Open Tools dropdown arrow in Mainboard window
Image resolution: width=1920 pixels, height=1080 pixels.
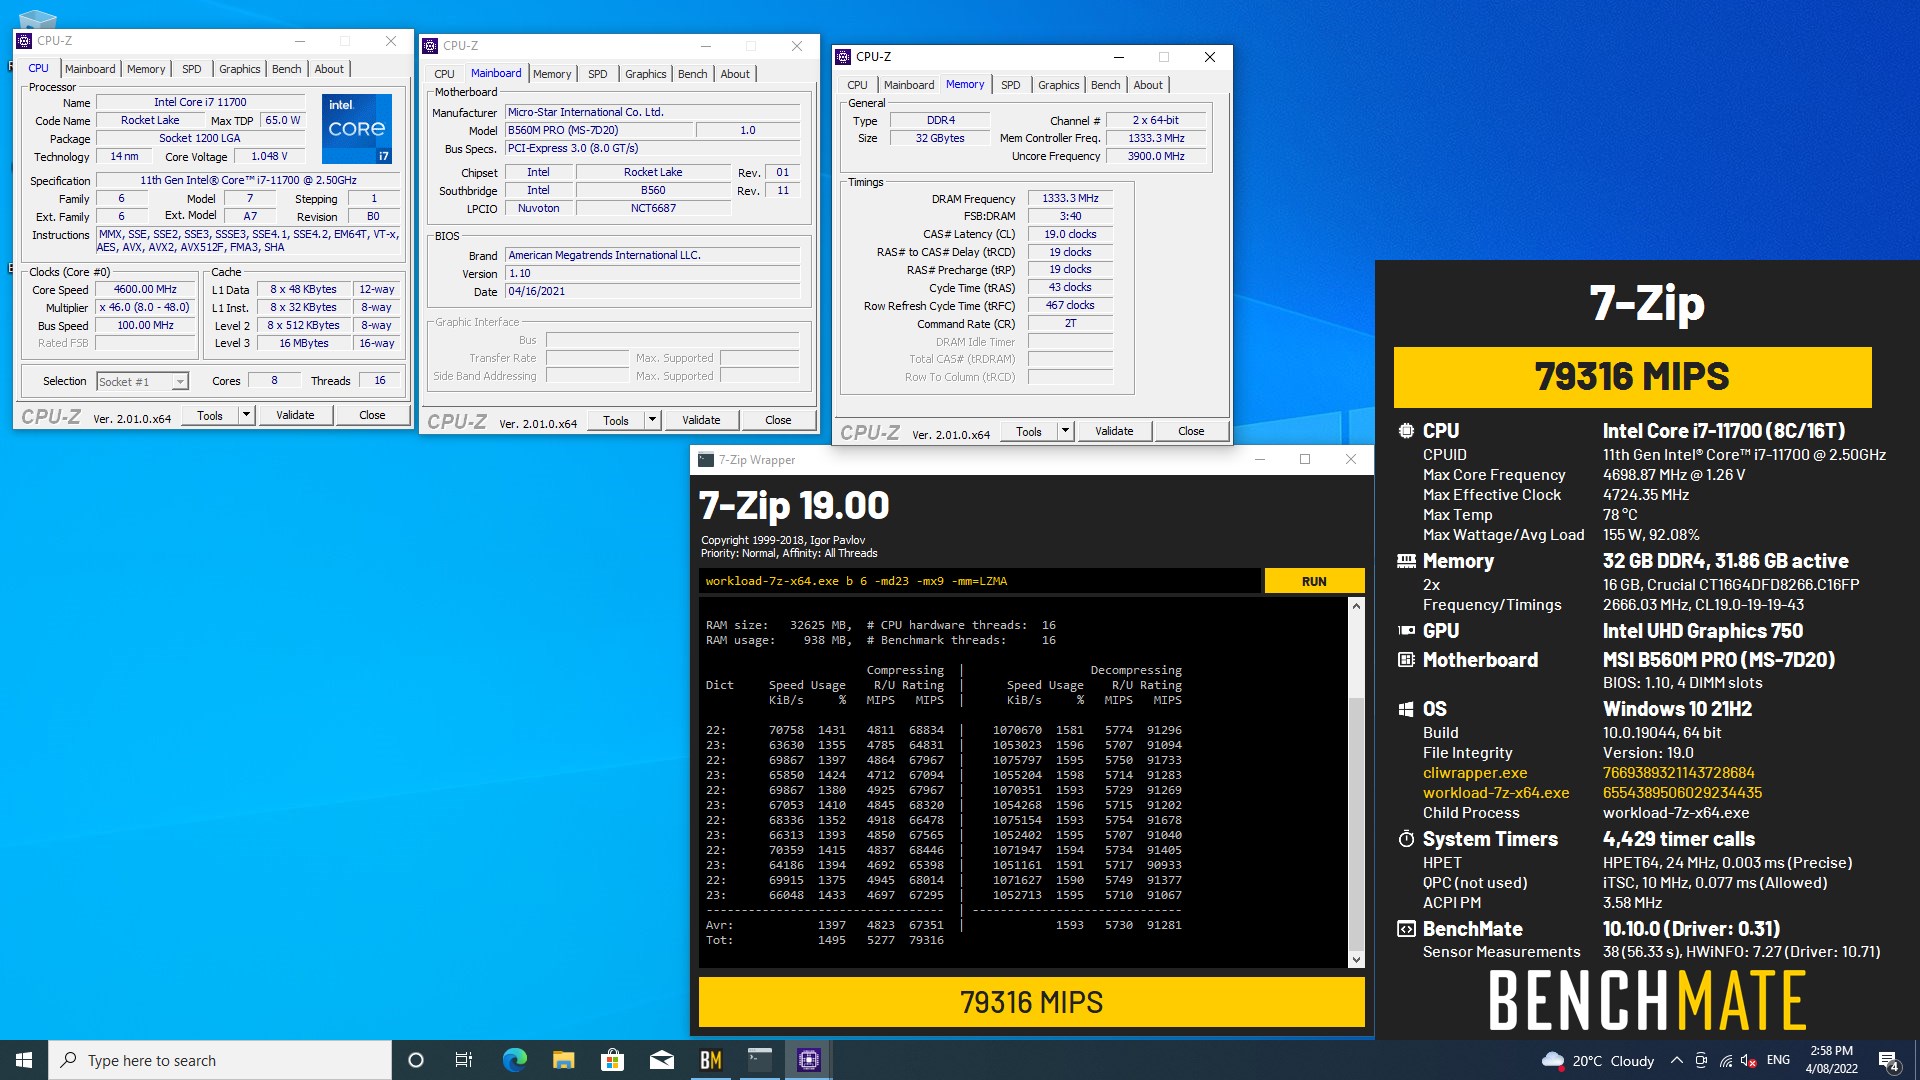[x=652, y=420]
